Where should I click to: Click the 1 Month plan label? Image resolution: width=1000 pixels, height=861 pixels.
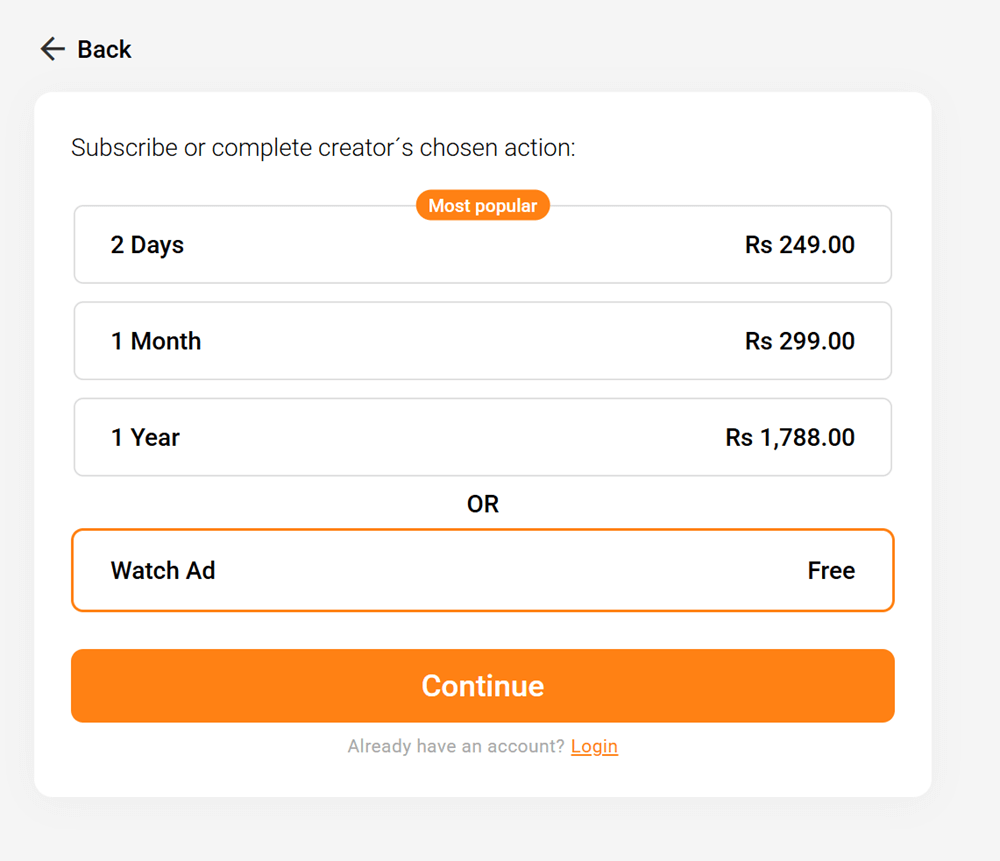pos(156,340)
